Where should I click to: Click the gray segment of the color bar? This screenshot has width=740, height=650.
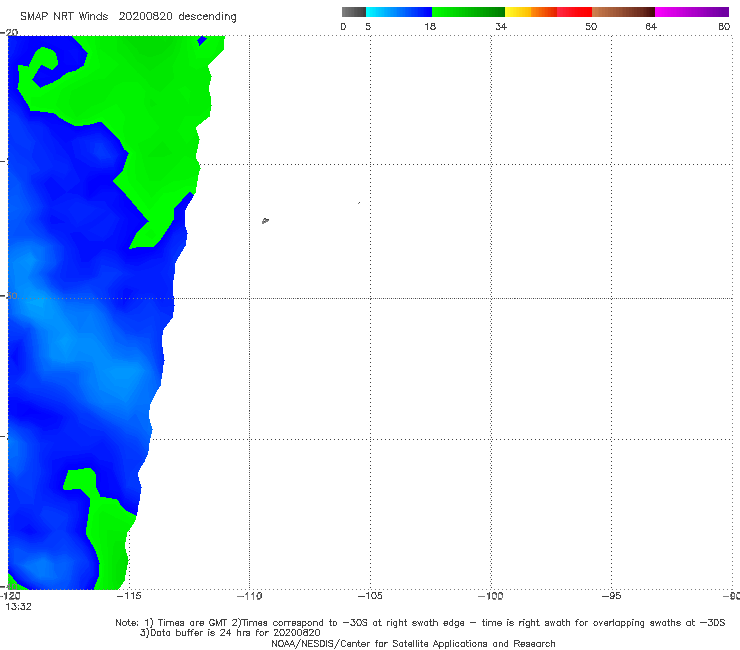[x=354, y=12]
